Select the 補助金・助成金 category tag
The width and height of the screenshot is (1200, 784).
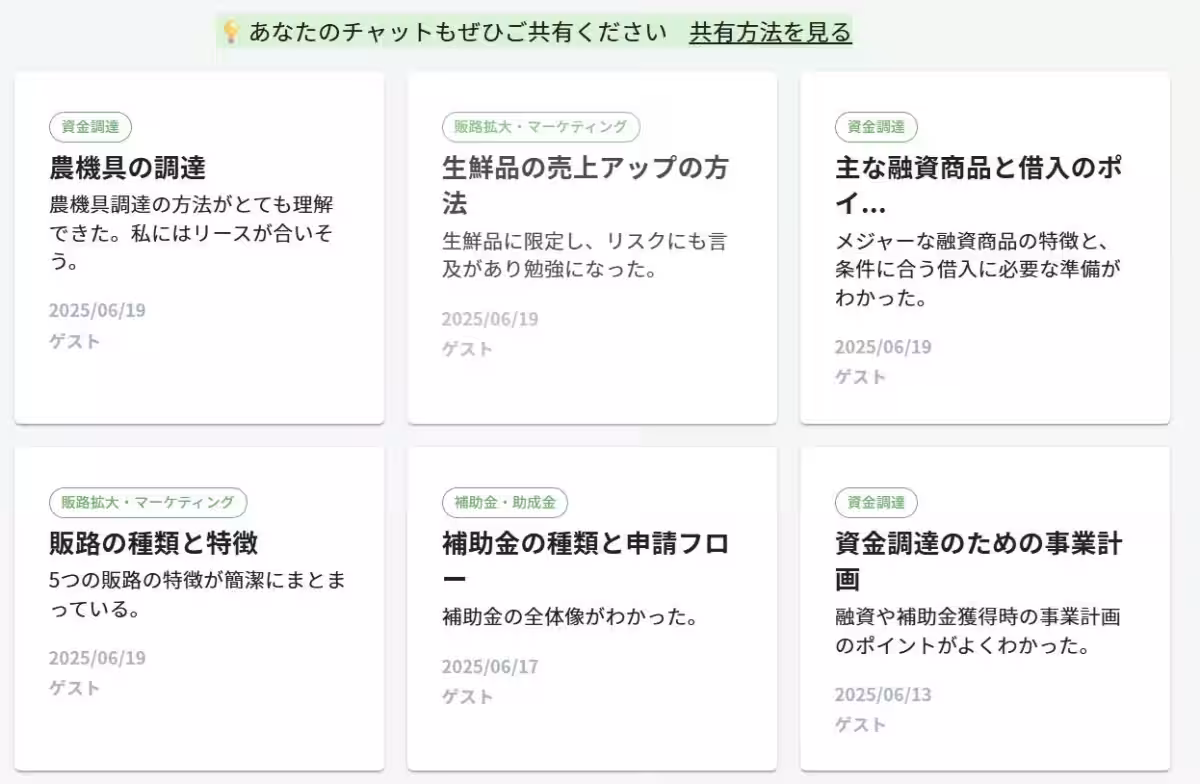click(505, 502)
